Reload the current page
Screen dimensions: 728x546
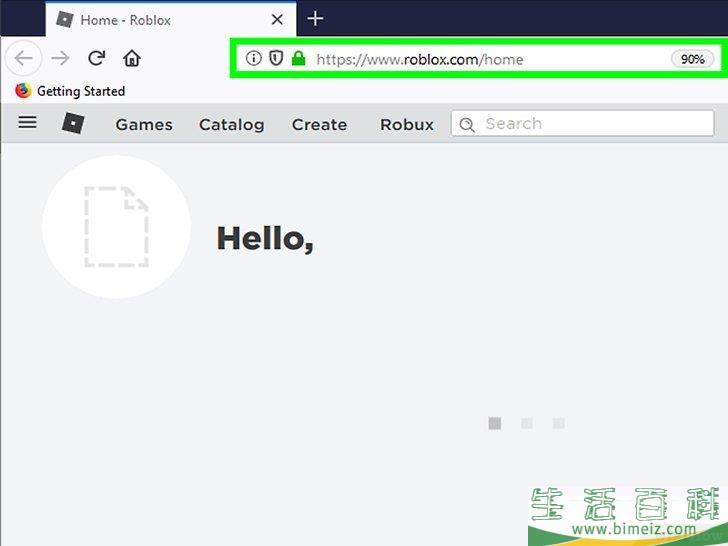[97, 58]
